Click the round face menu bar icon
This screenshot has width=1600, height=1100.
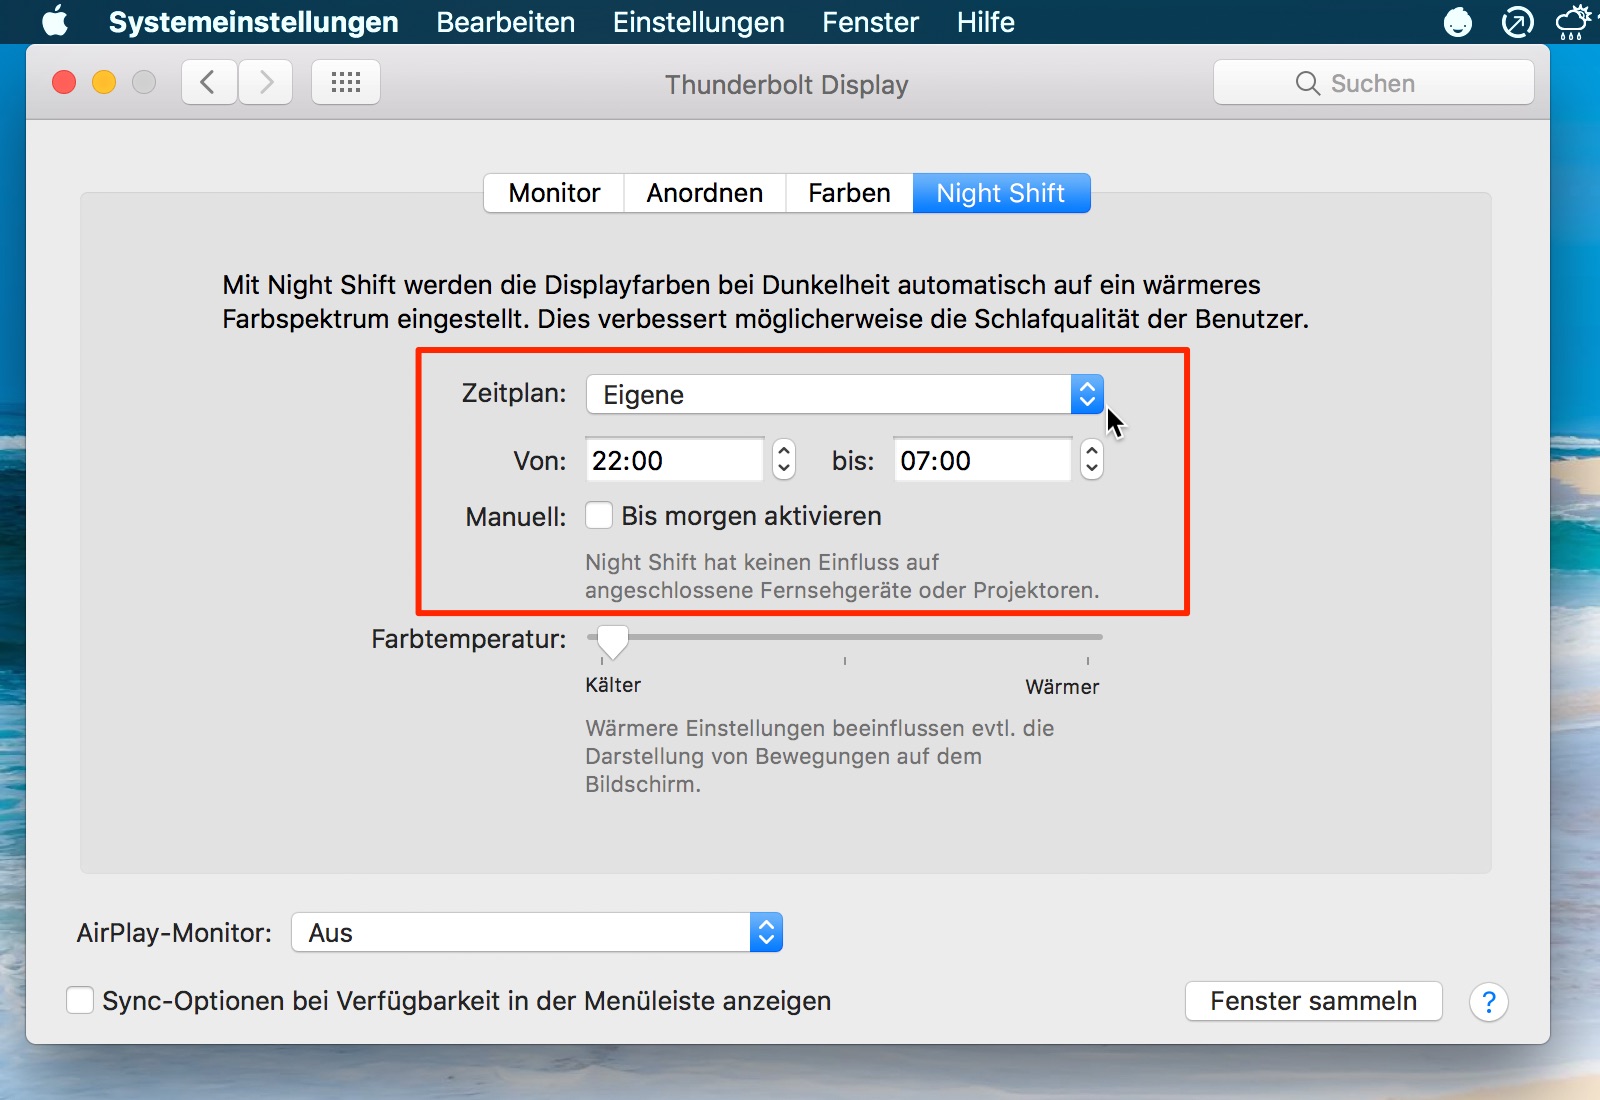point(1458,21)
